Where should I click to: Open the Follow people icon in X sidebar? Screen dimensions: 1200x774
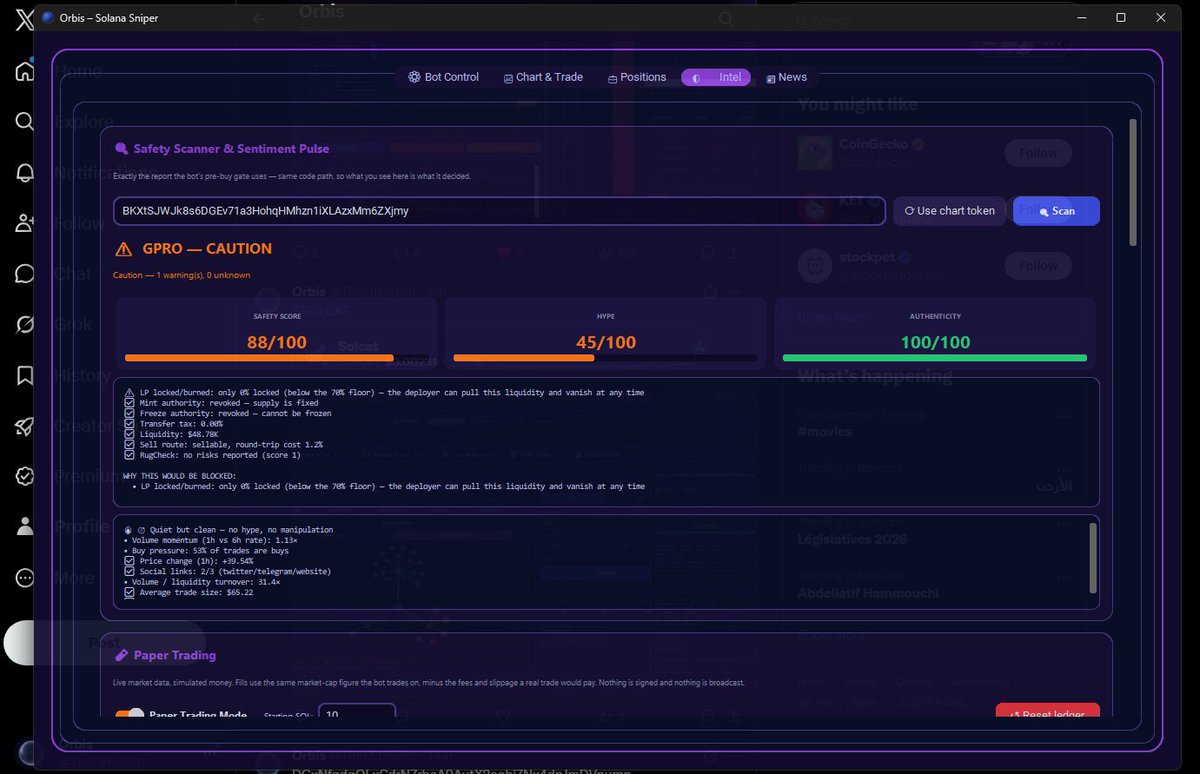[x=25, y=223]
